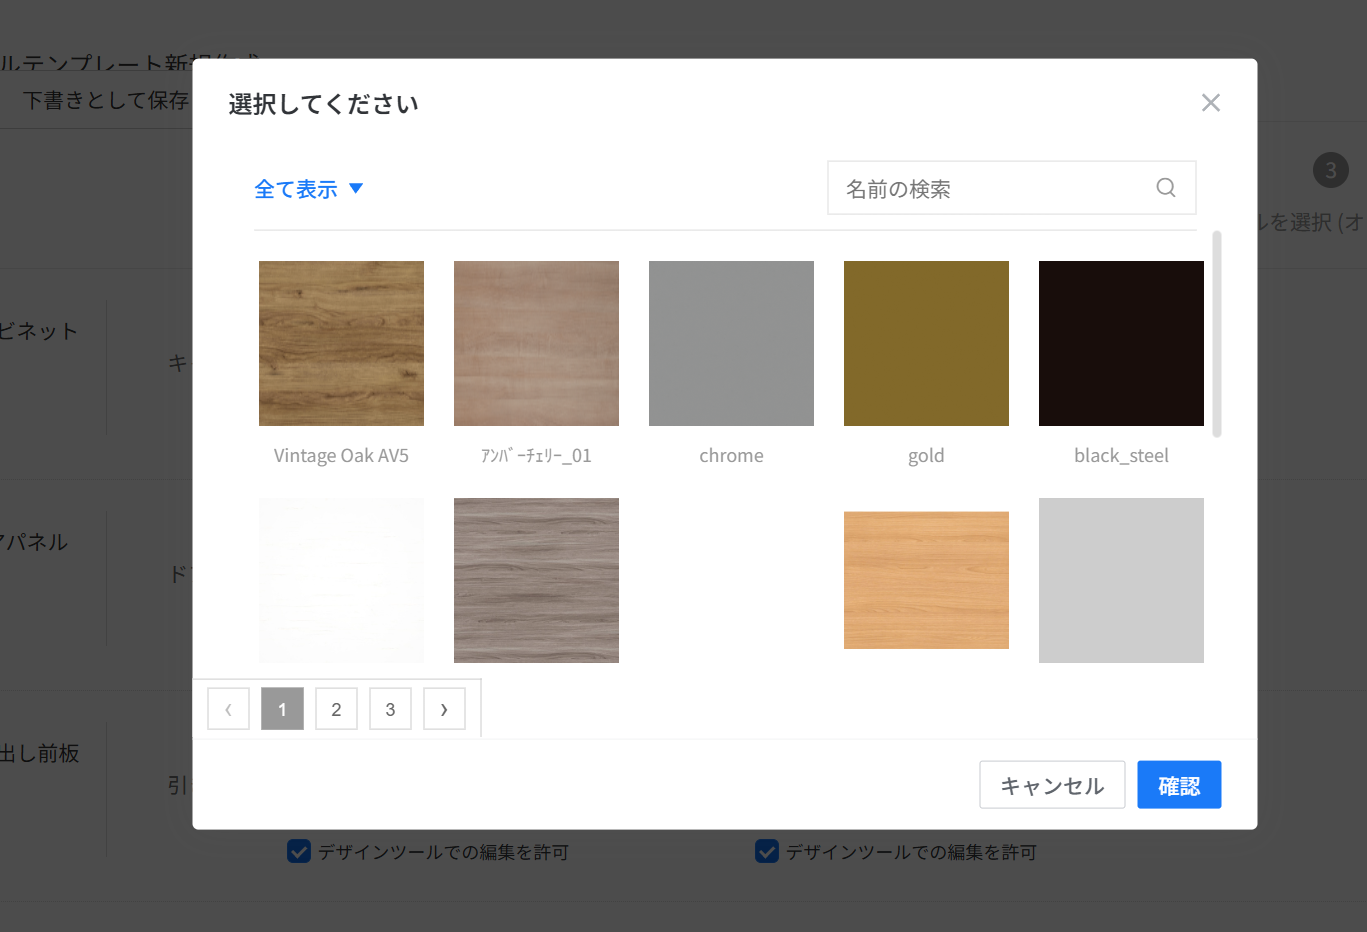This screenshot has width=1367, height=932.
Task: Choose the chrome gray swatch
Action: click(731, 343)
